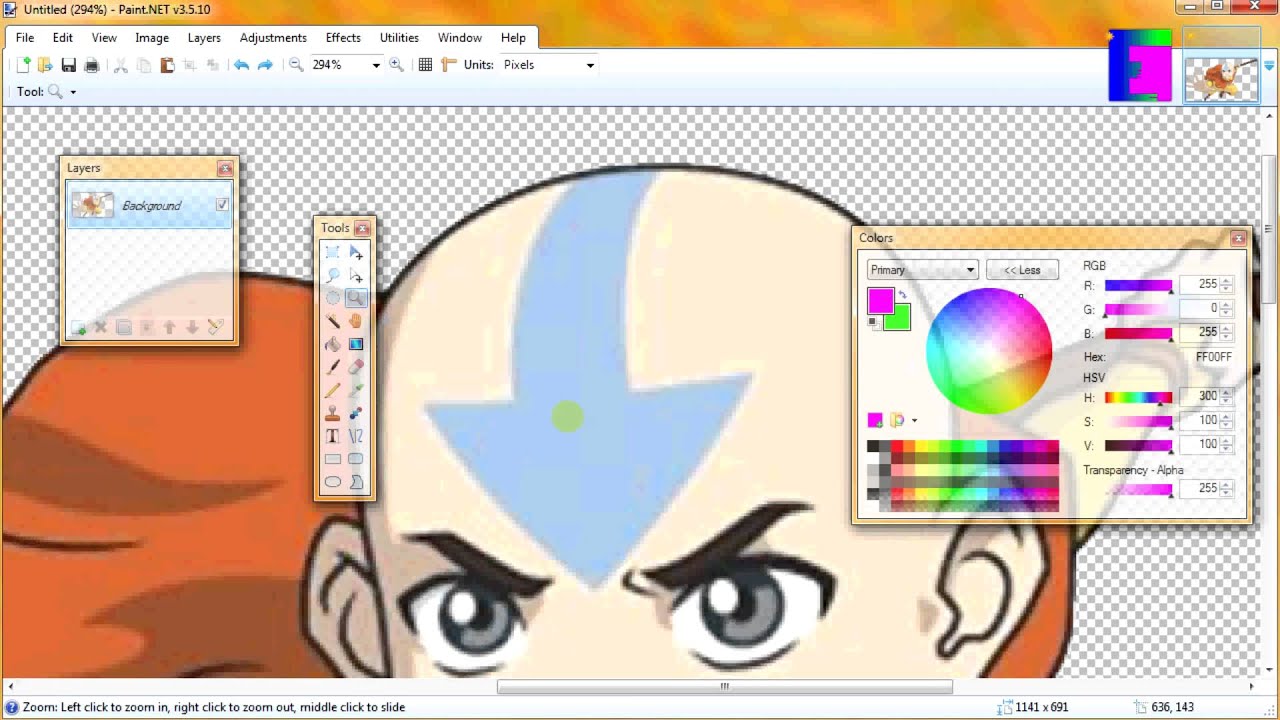The width and height of the screenshot is (1280, 720).
Task: Select the Gradient tool
Action: 356,344
